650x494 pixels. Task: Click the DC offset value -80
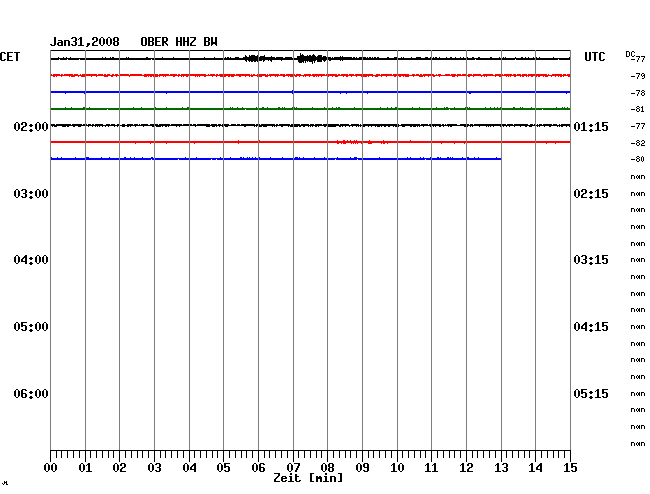pyautogui.click(x=638, y=159)
